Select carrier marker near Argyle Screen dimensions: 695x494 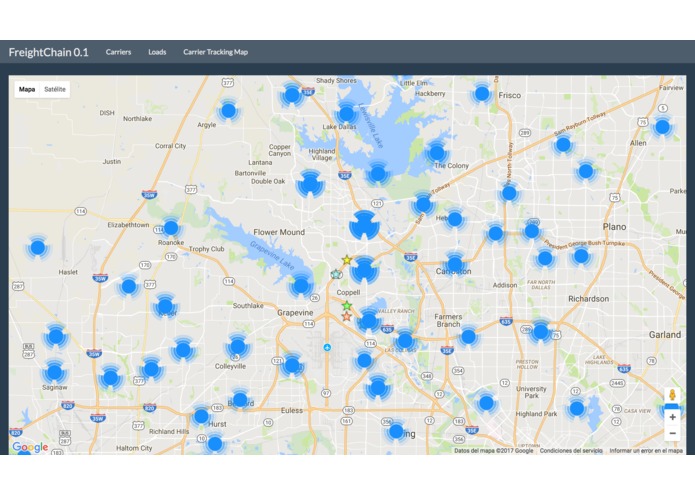(x=228, y=110)
